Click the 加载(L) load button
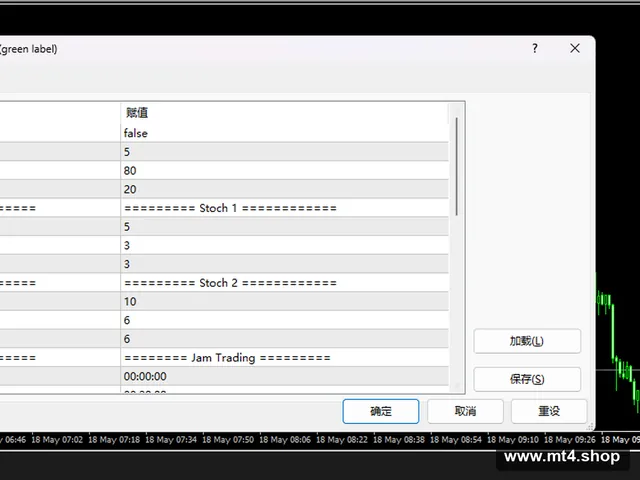This screenshot has width=640, height=480. pos(527,341)
